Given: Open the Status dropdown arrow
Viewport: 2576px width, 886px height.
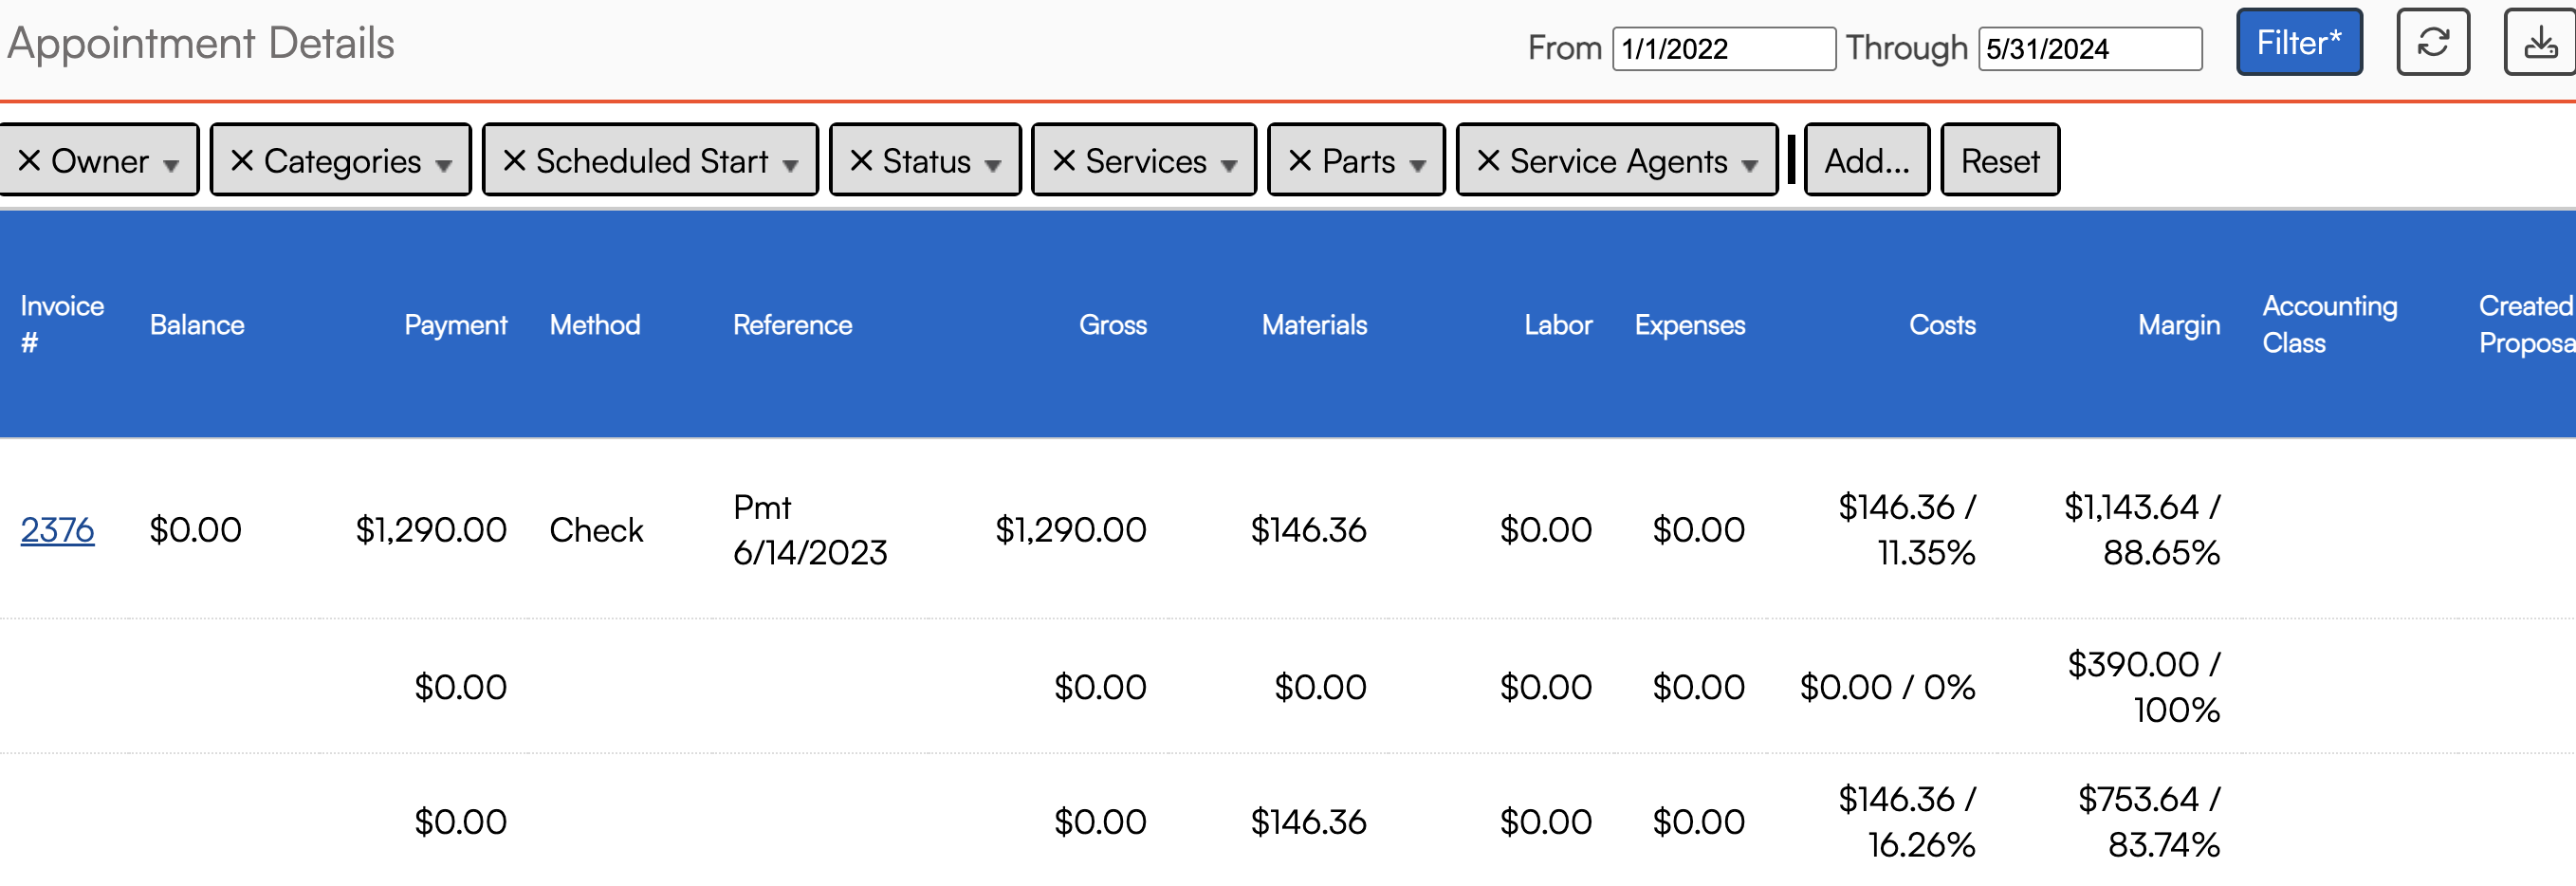Looking at the screenshot, I should coord(992,165).
